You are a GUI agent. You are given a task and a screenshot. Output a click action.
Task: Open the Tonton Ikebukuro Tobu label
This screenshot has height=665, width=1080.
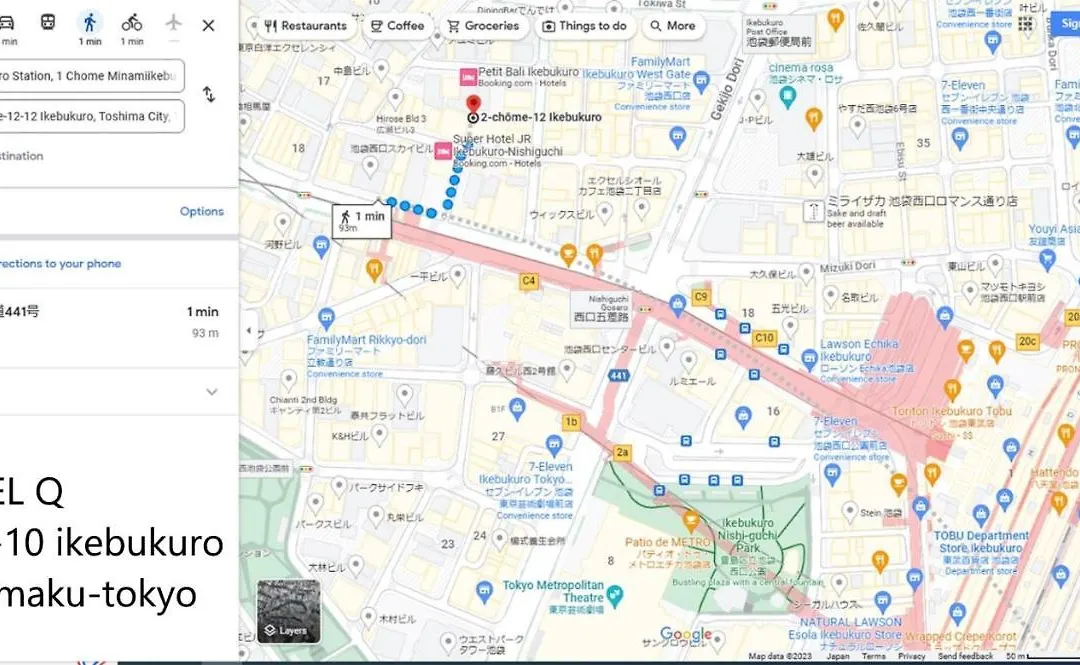click(952, 411)
